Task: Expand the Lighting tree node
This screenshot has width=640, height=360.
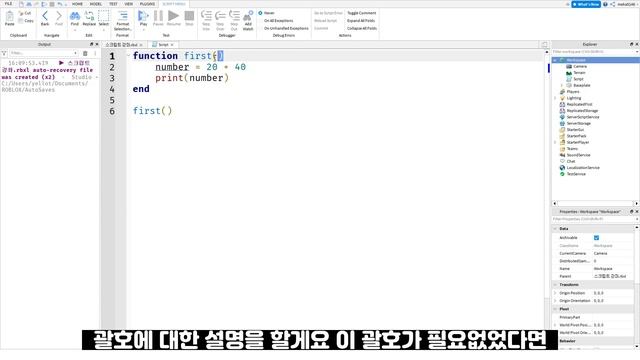Action: 555,98
